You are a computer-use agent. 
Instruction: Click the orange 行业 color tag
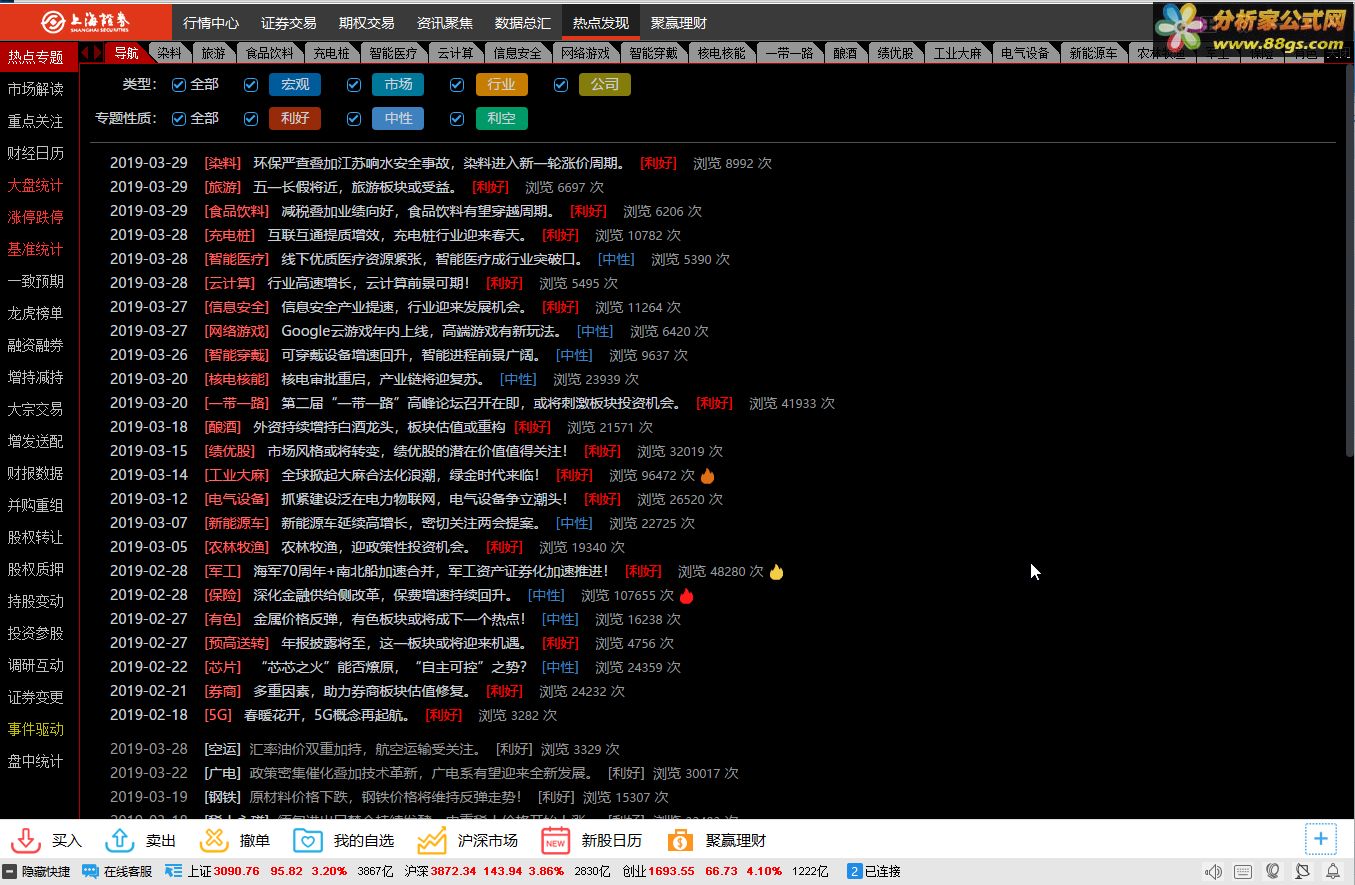click(x=502, y=85)
